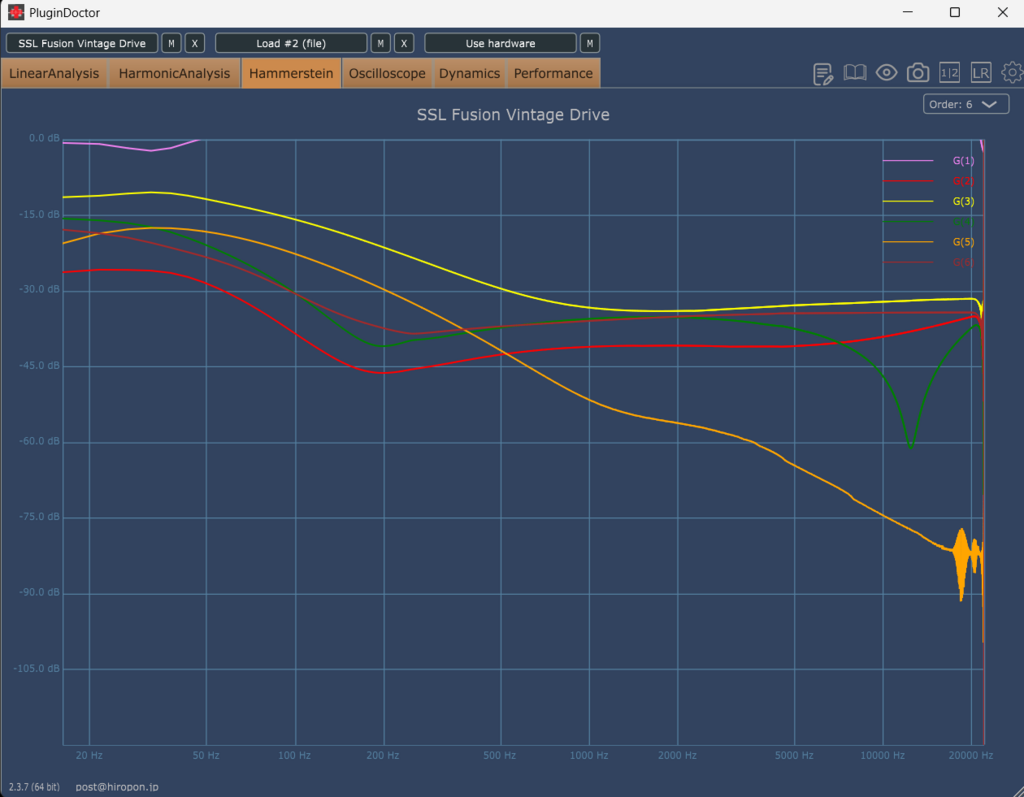Open the SSL Fusion Vintage Drive plugin slot button

pos(82,43)
